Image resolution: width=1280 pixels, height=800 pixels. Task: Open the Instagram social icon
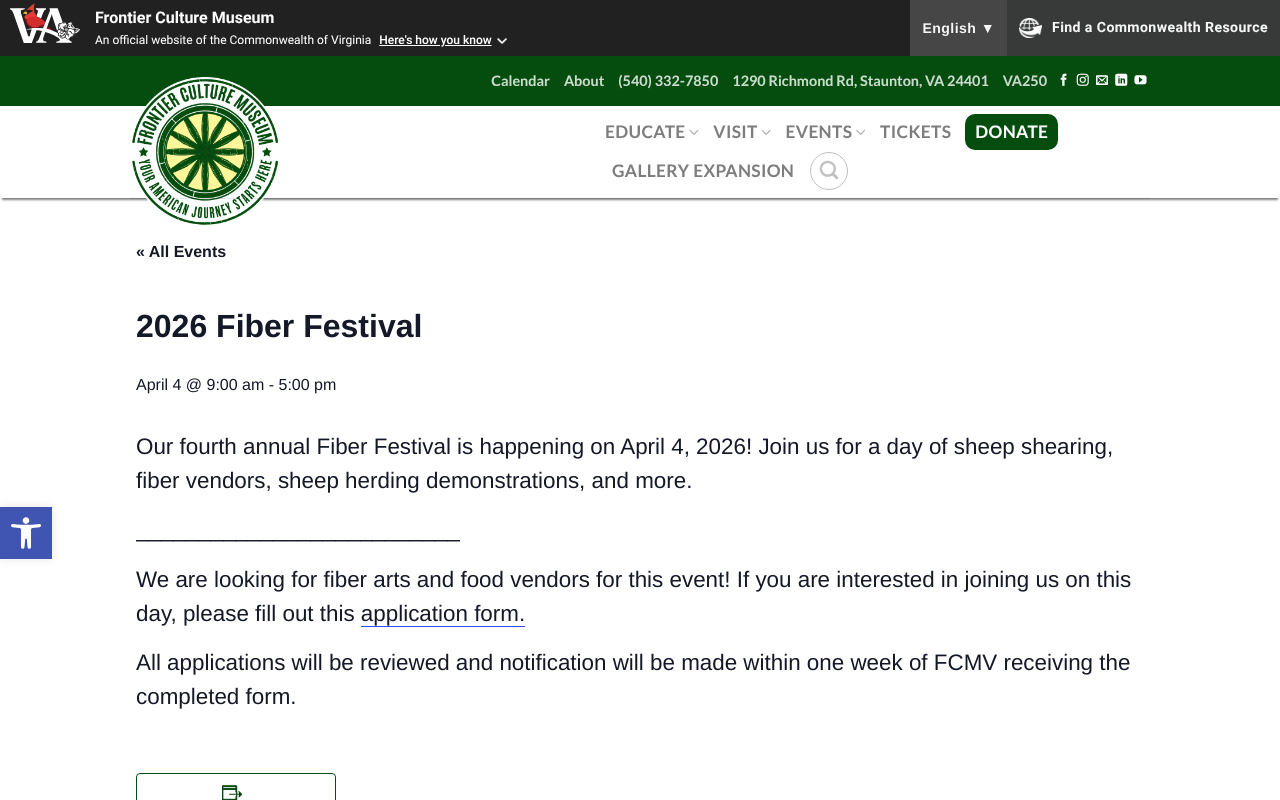tap(1082, 80)
